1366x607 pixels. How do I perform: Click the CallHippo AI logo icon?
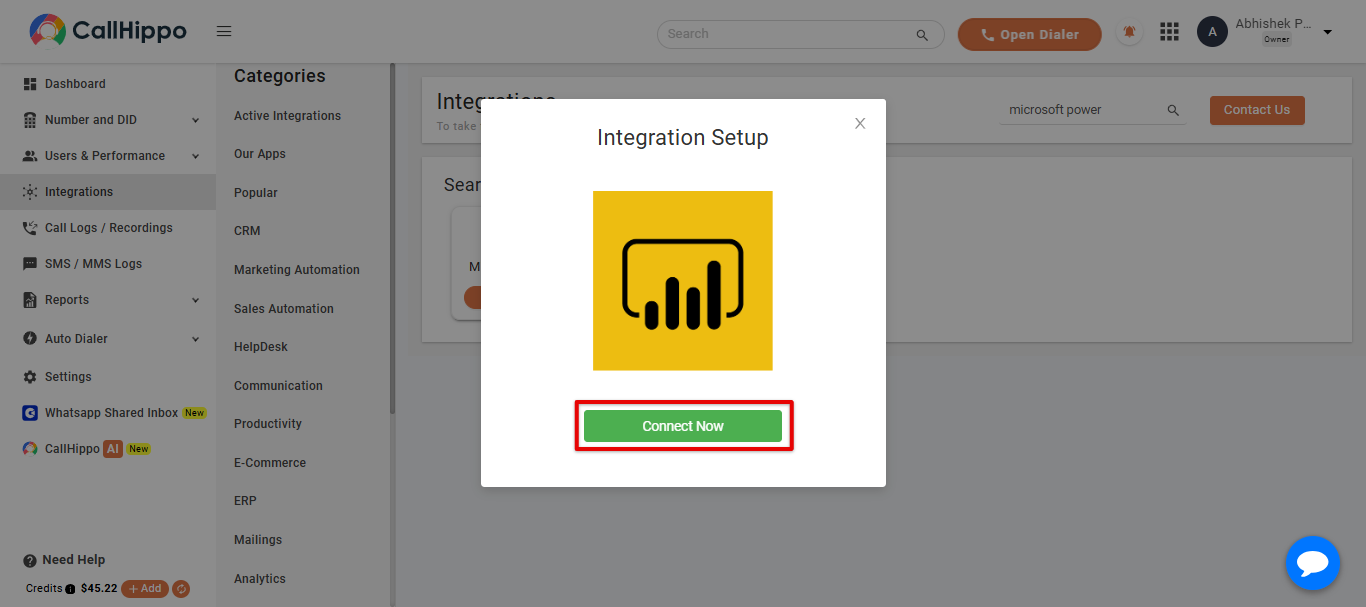(x=30, y=449)
